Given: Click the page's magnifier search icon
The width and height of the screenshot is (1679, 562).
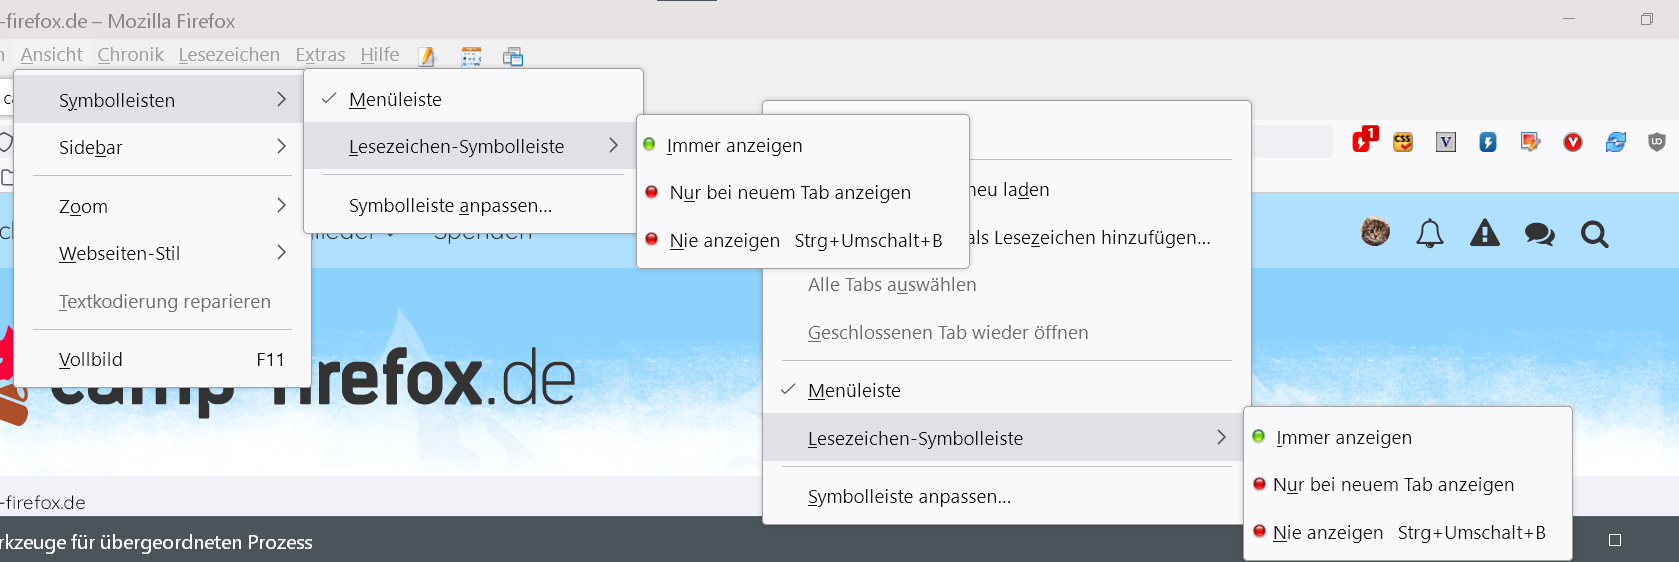Looking at the screenshot, I should [1595, 235].
